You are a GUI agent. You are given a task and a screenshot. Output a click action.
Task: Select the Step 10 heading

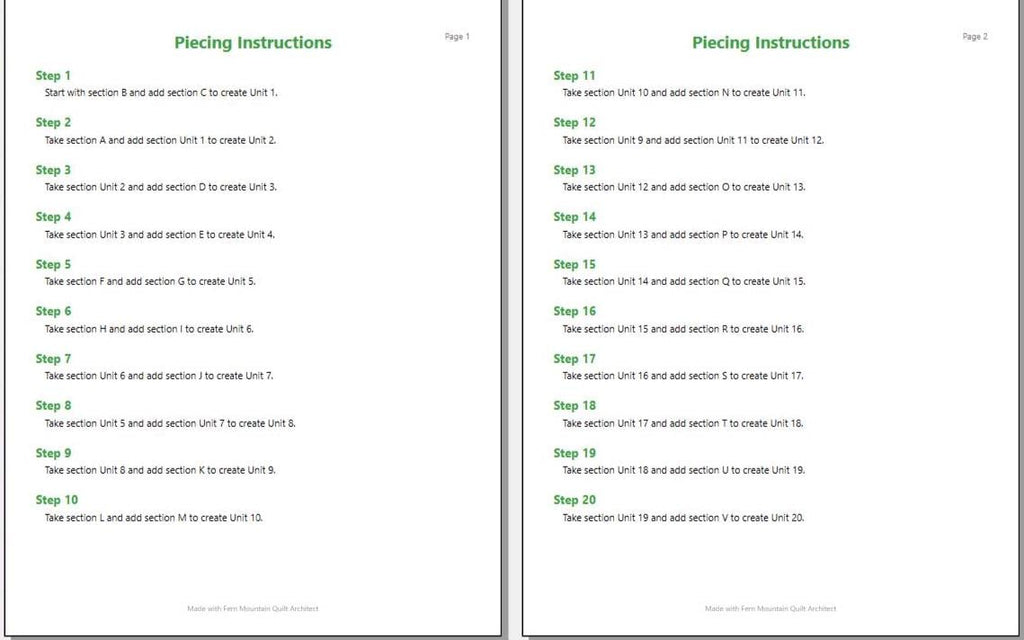(x=57, y=500)
